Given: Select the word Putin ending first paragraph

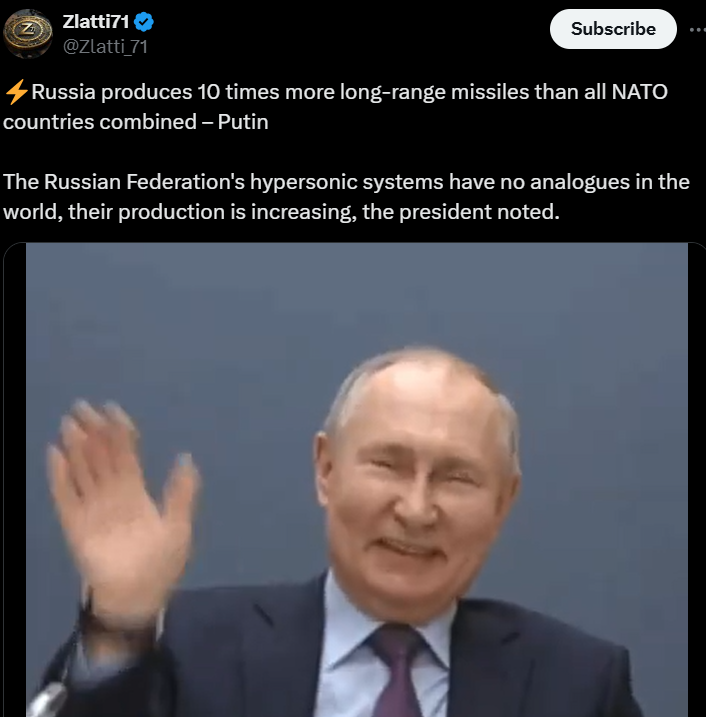Looking at the screenshot, I should coord(243,122).
